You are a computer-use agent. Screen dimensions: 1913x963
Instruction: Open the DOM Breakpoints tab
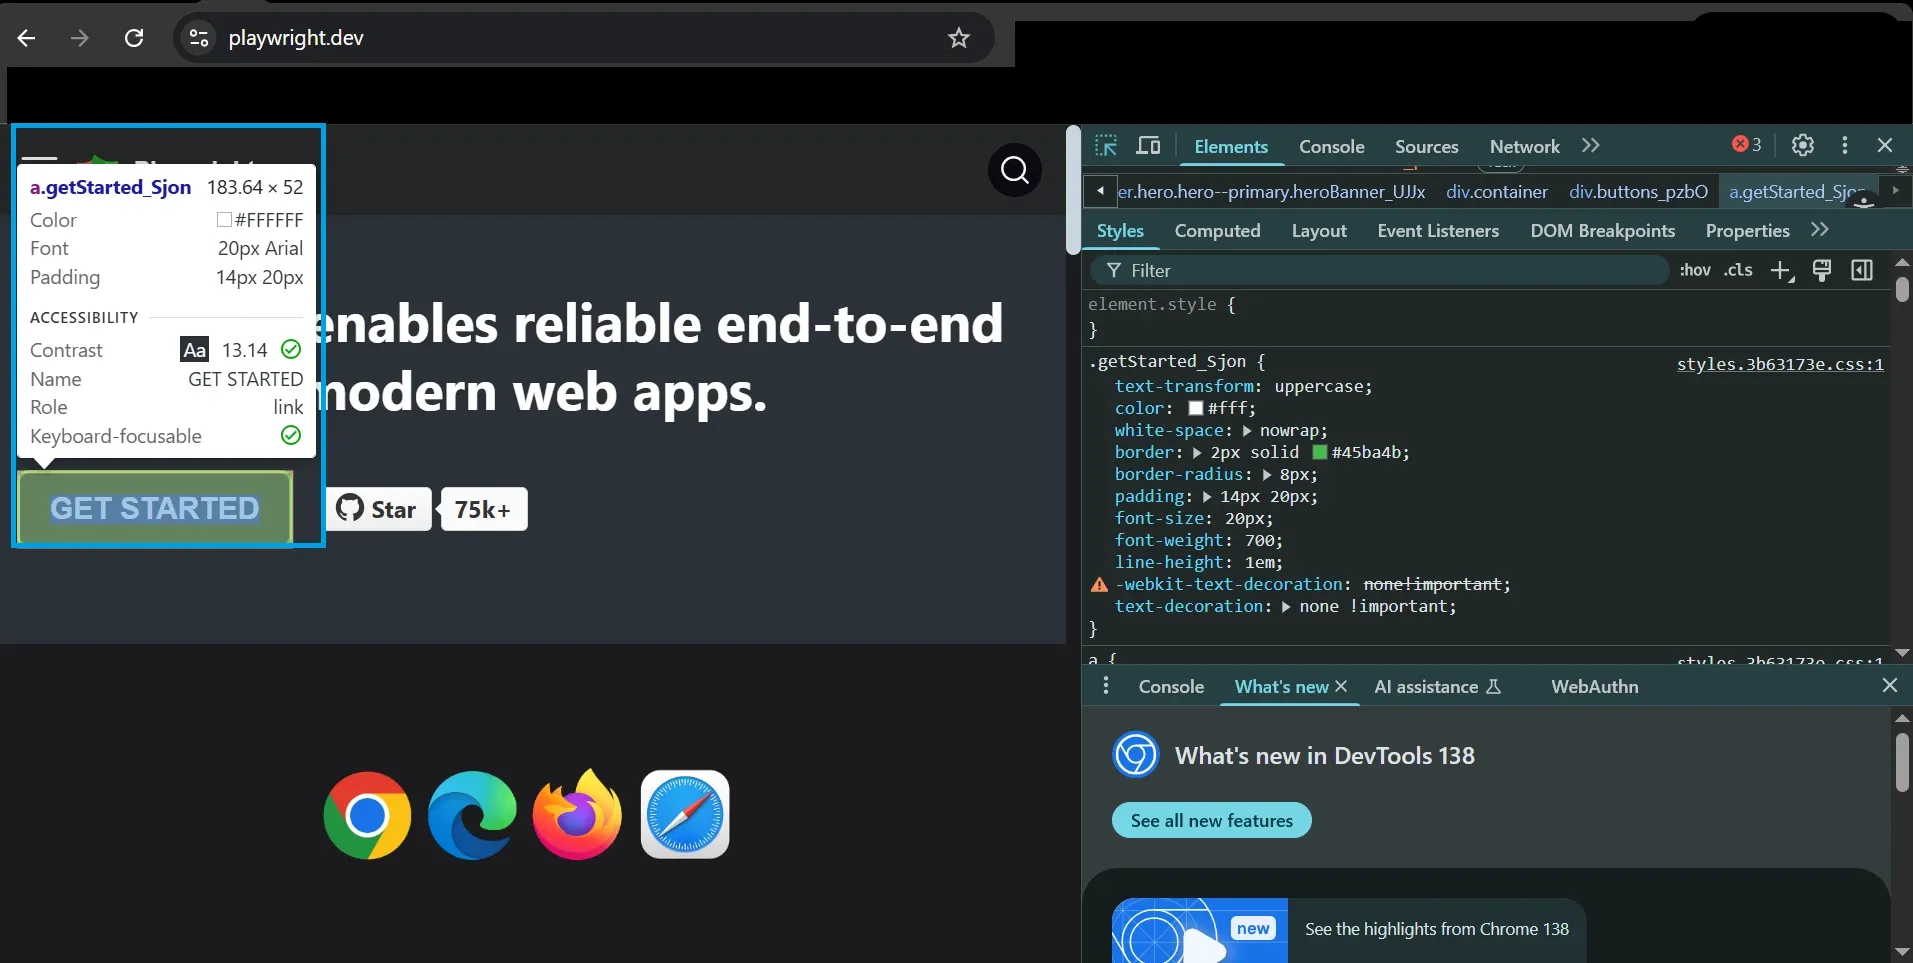tap(1603, 231)
